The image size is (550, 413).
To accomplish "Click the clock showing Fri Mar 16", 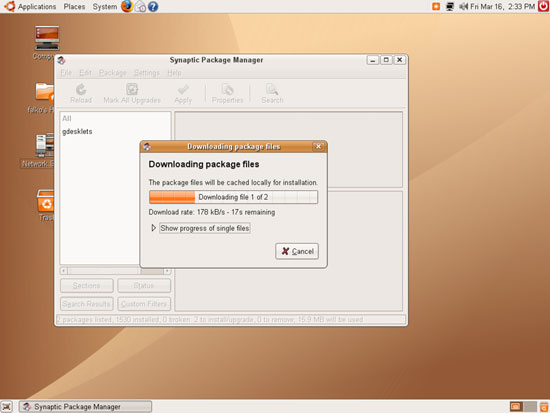I will point(502,6).
